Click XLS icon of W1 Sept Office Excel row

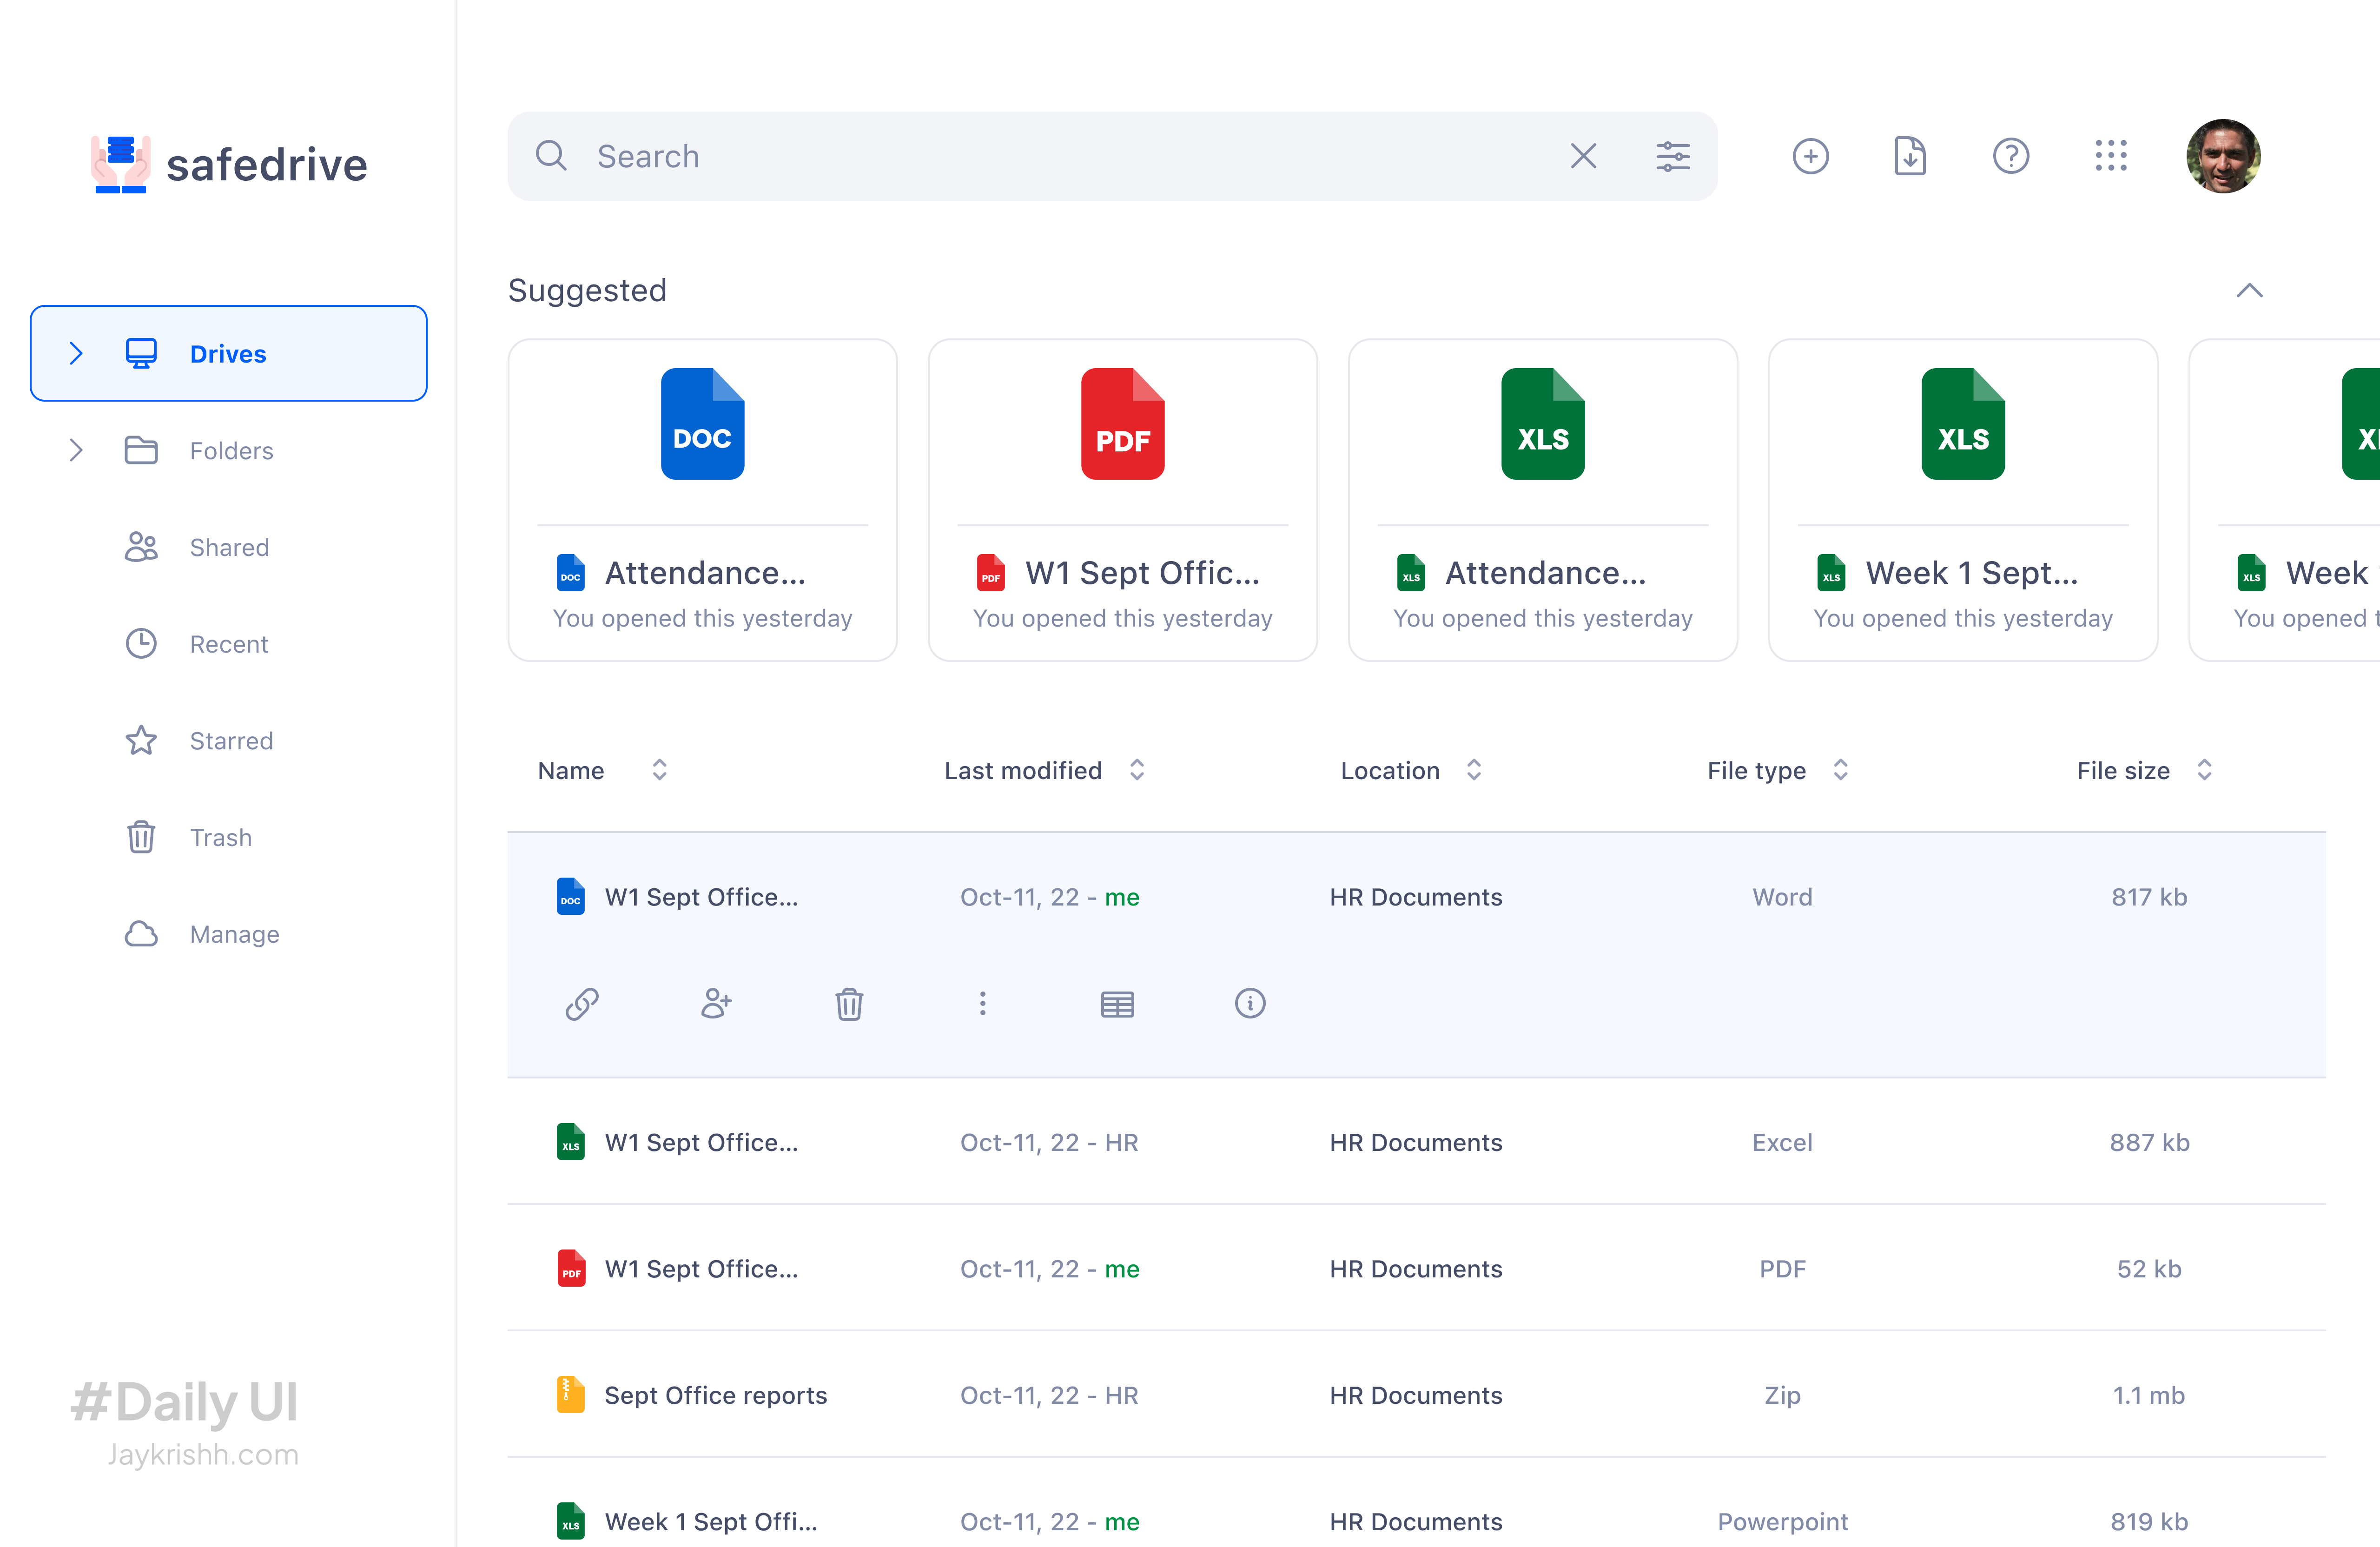(x=570, y=1142)
